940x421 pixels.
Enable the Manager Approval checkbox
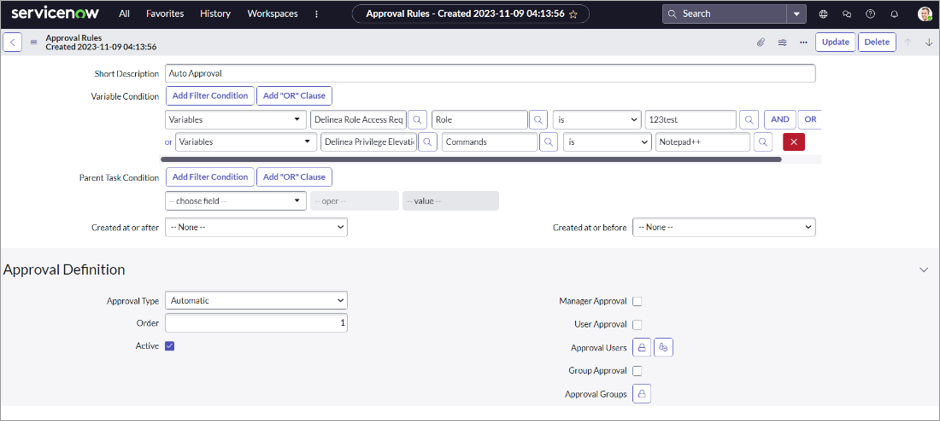(x=637, y=301)
